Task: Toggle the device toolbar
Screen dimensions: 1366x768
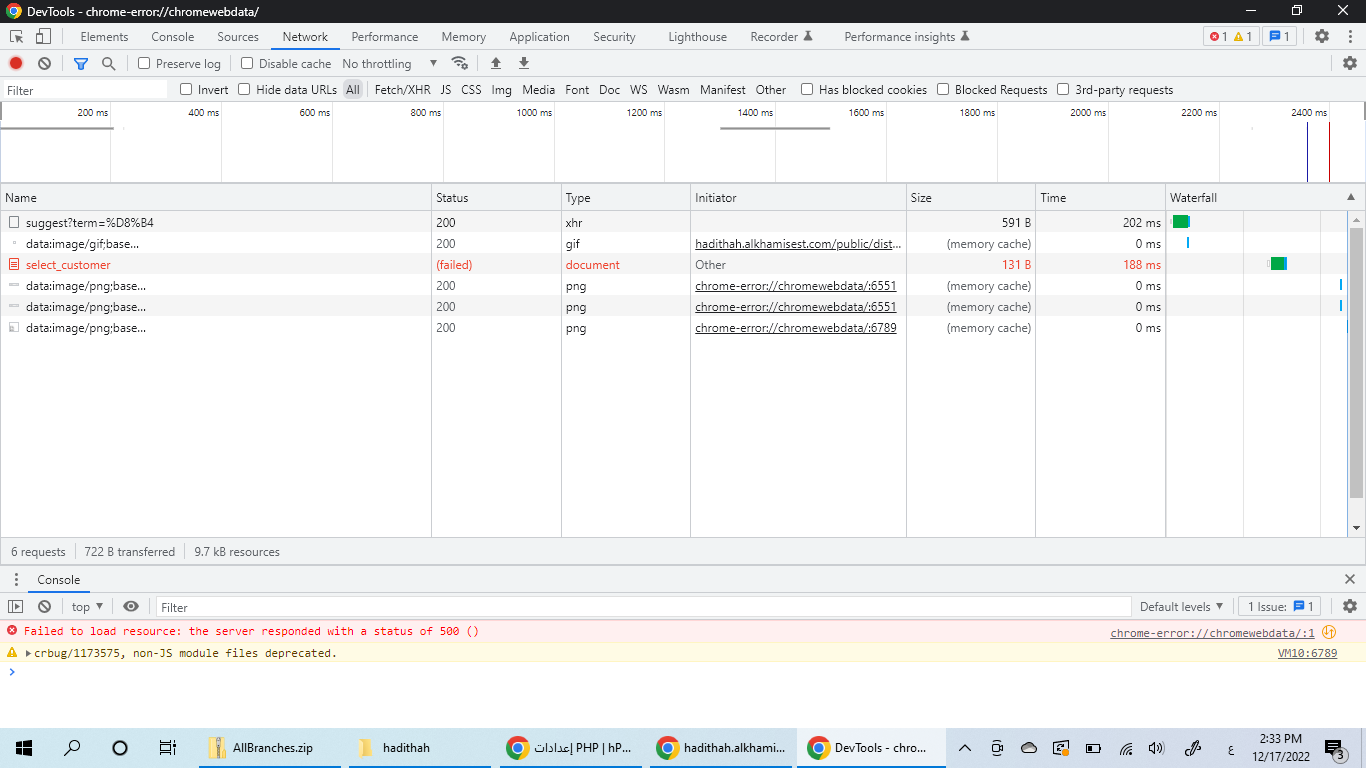Action: coord(41,36)
